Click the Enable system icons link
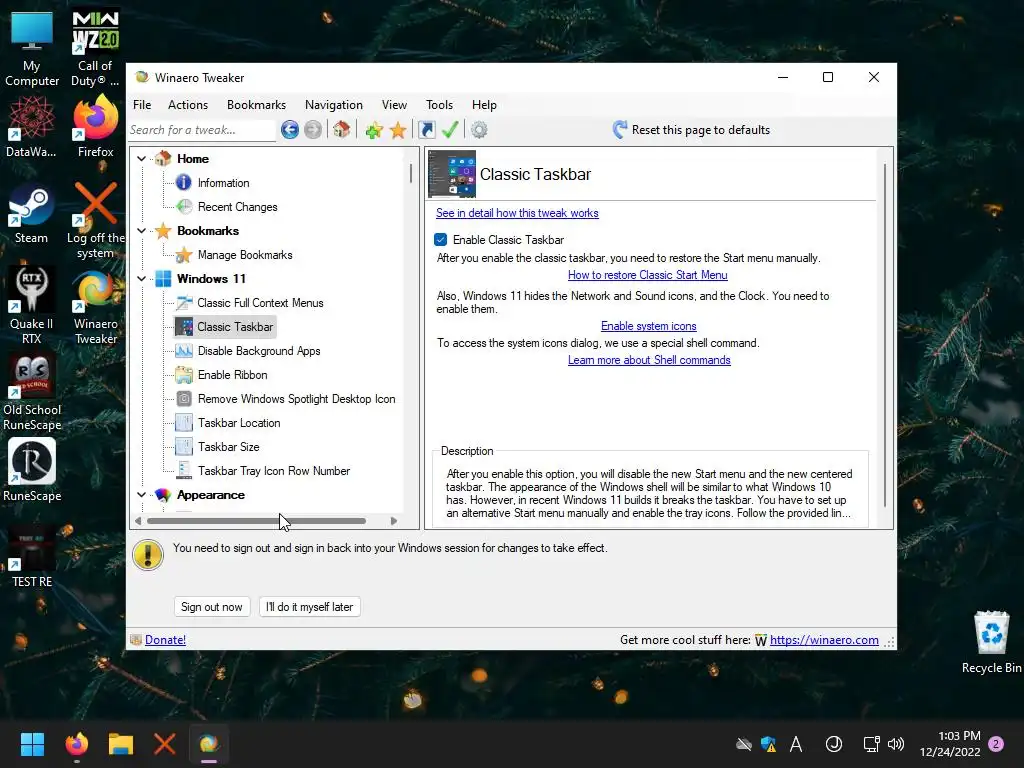Image resolution: width=1024 pixels, height=768 pixels. pos(648,326)
